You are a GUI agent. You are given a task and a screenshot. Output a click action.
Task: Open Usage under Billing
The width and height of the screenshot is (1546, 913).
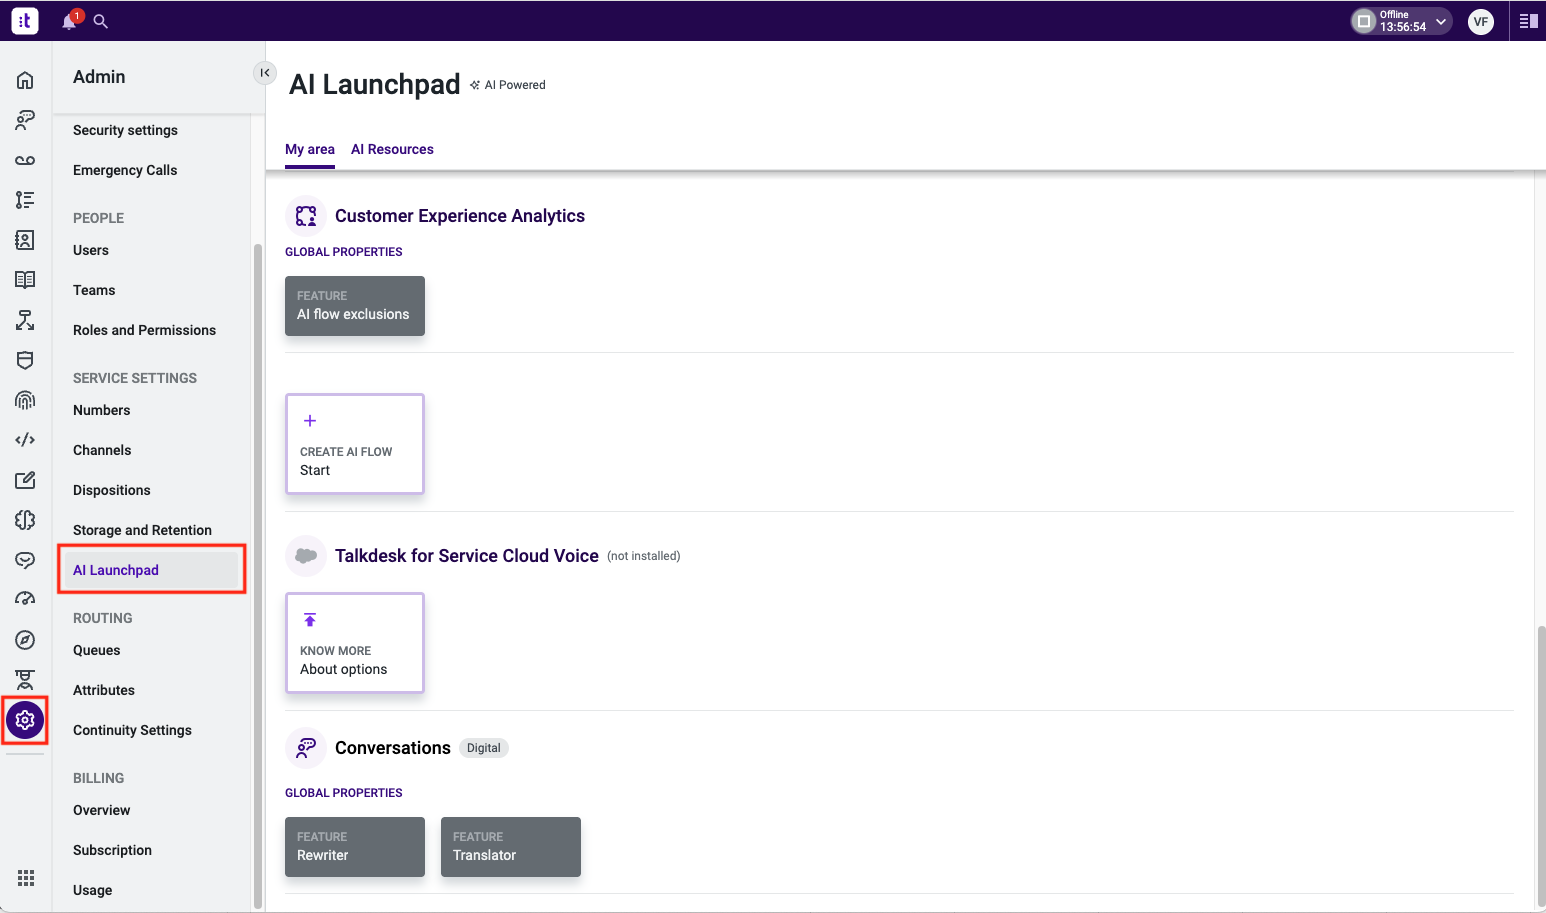click(x=93, y=890)
